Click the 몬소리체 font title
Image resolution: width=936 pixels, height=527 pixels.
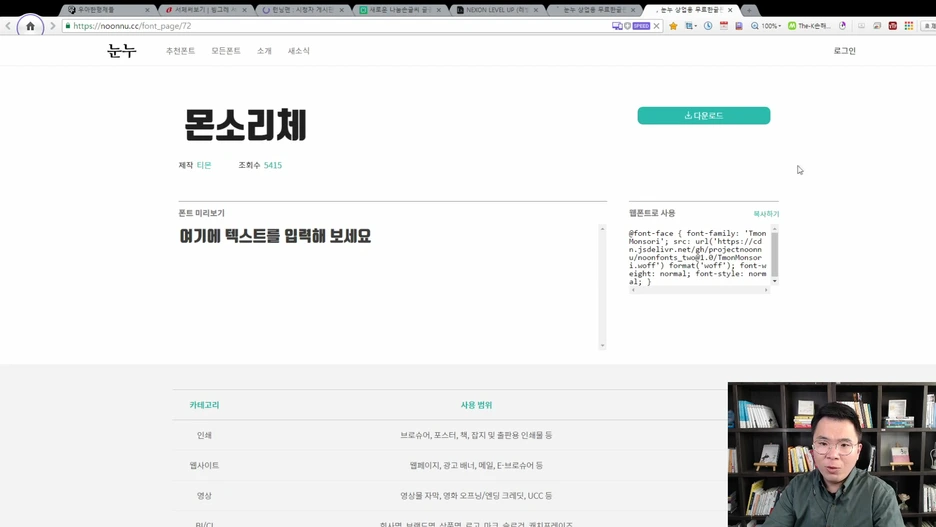[x=245, y=125]
